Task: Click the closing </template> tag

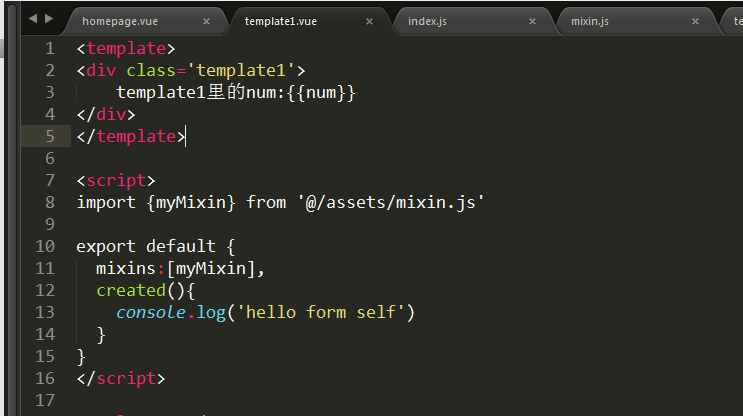Action: [131, 137]
